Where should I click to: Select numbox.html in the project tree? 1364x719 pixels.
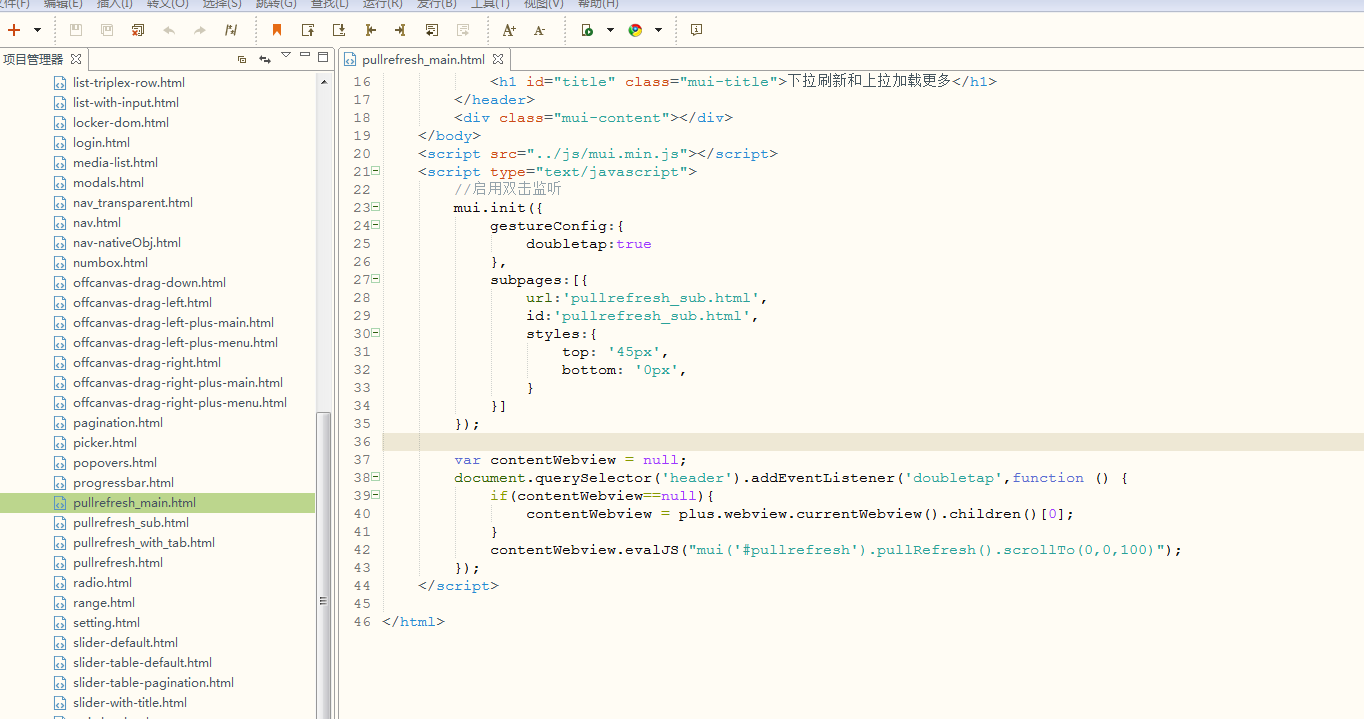[110, 262]
